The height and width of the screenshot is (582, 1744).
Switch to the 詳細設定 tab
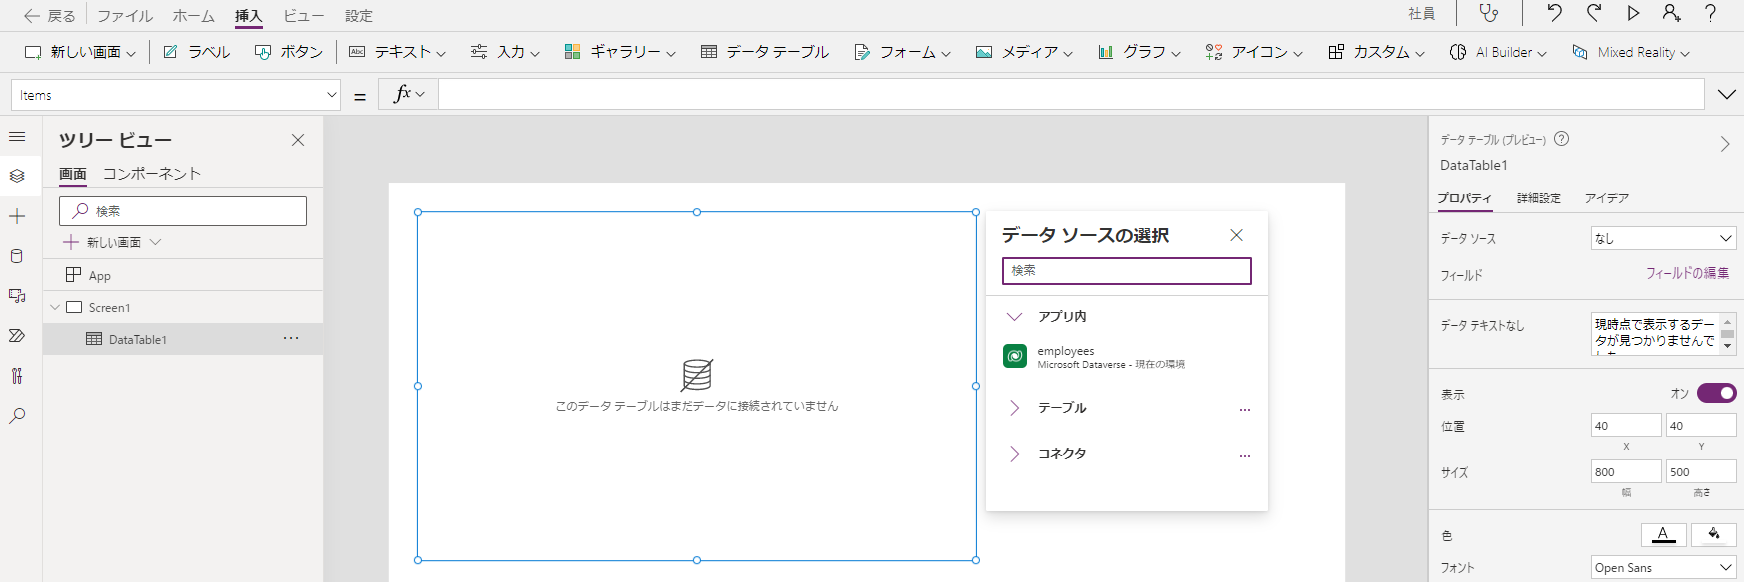(1539, 198)
